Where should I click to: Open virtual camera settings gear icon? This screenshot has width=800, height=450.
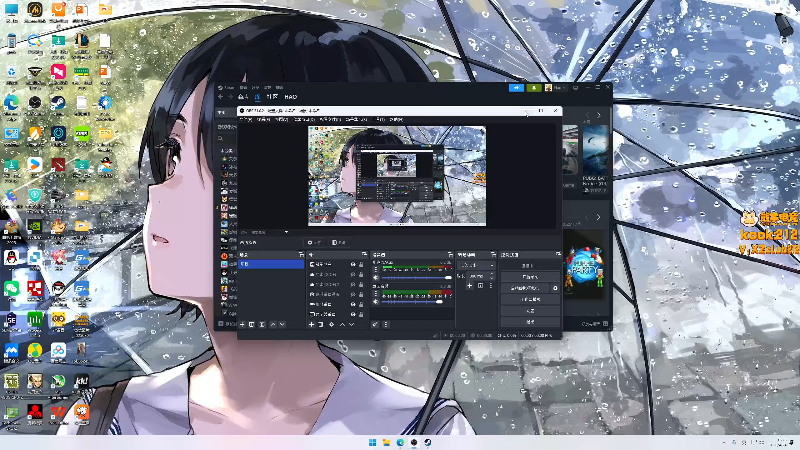pos(555,288)
